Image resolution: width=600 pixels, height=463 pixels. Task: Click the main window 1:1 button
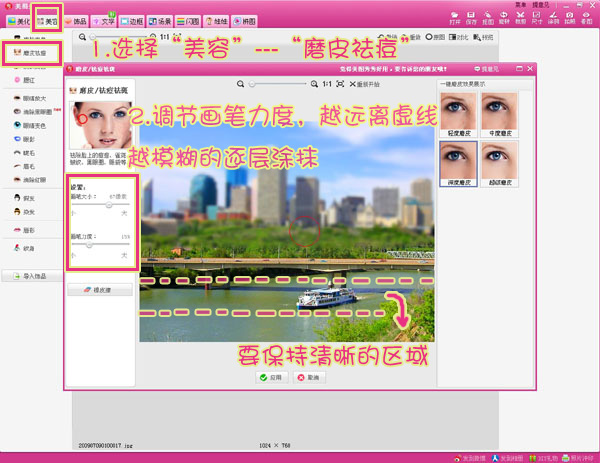coord(165,37)
